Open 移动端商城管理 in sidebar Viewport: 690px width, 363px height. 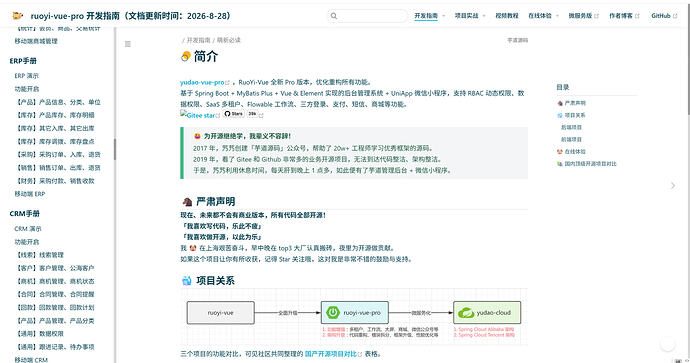point(36,41)
